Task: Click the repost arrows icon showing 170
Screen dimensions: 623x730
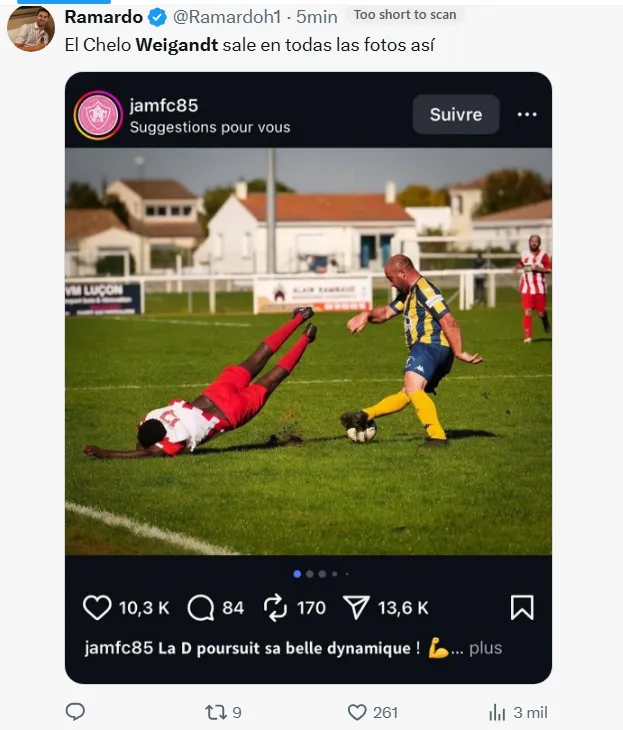Action: pos(275,608)
